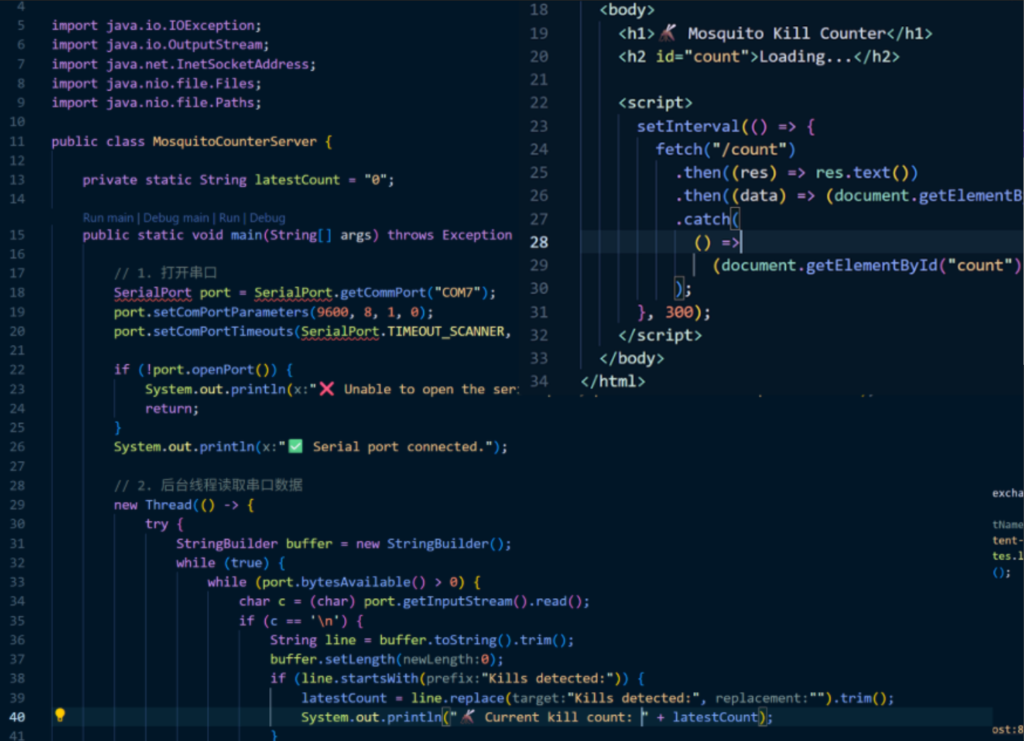Select the Run CodeLens above main method
The width and height of the screenshot is (1024, 741).
pyautogui.click(x=229, y=218)
